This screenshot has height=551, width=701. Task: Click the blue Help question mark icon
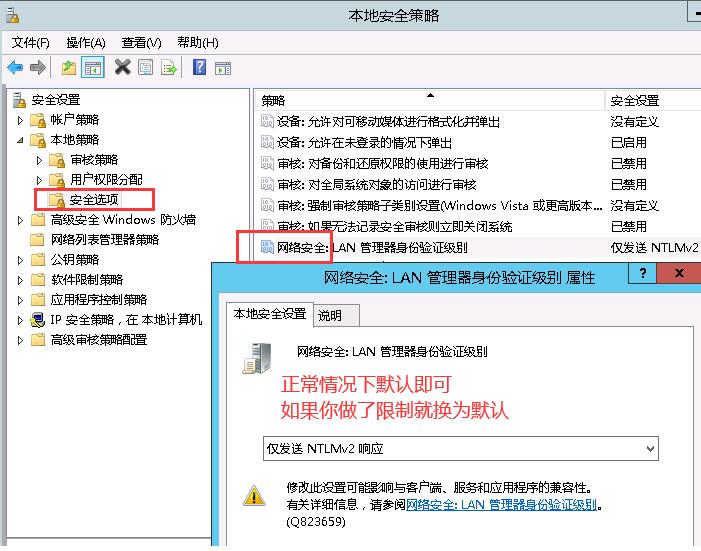pyautogui.click(x=199, y=68)
